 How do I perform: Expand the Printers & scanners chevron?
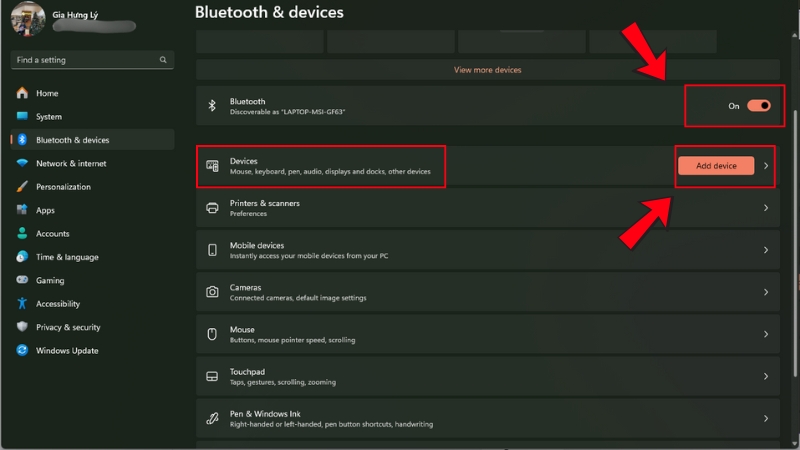[766, 208]
